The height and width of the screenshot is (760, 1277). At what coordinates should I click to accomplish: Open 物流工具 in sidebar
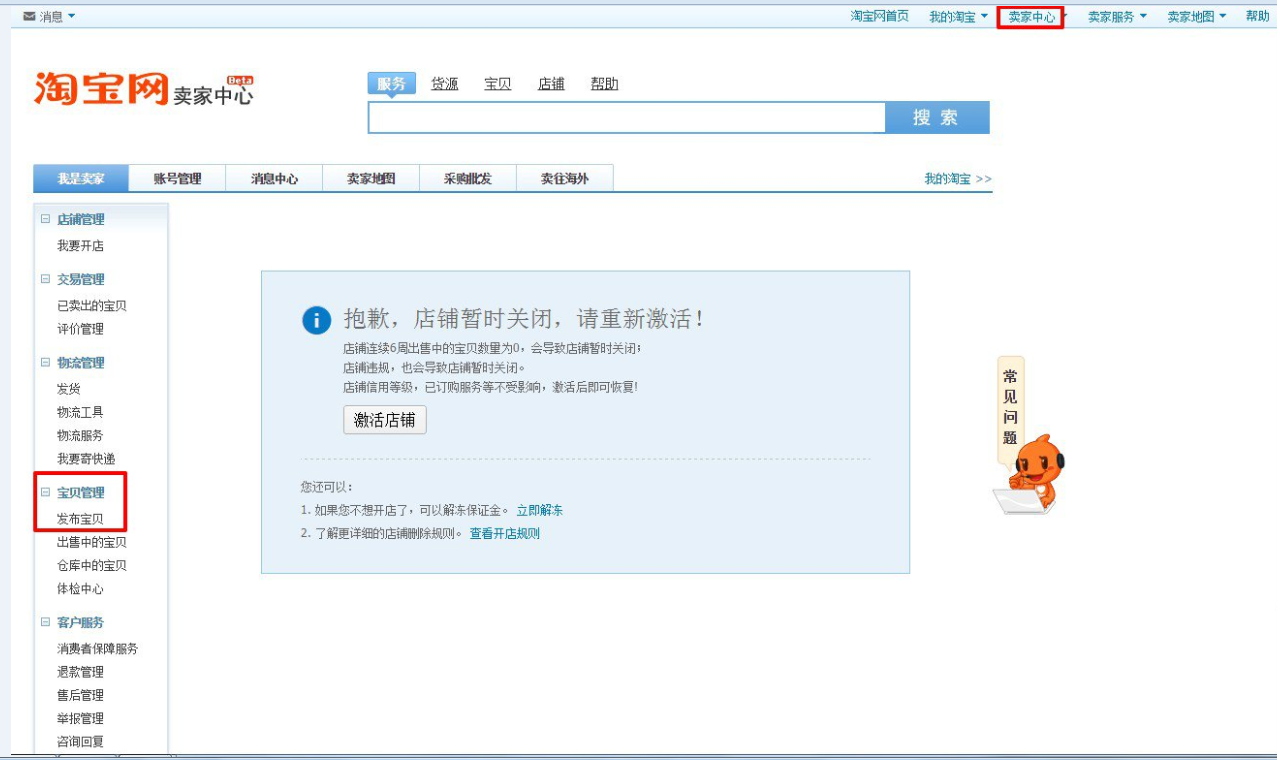tap(80, 412)
